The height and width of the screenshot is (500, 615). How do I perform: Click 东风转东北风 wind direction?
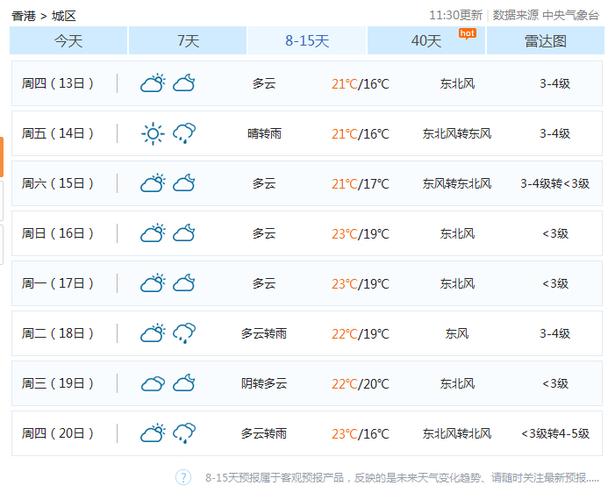[457, 184]
